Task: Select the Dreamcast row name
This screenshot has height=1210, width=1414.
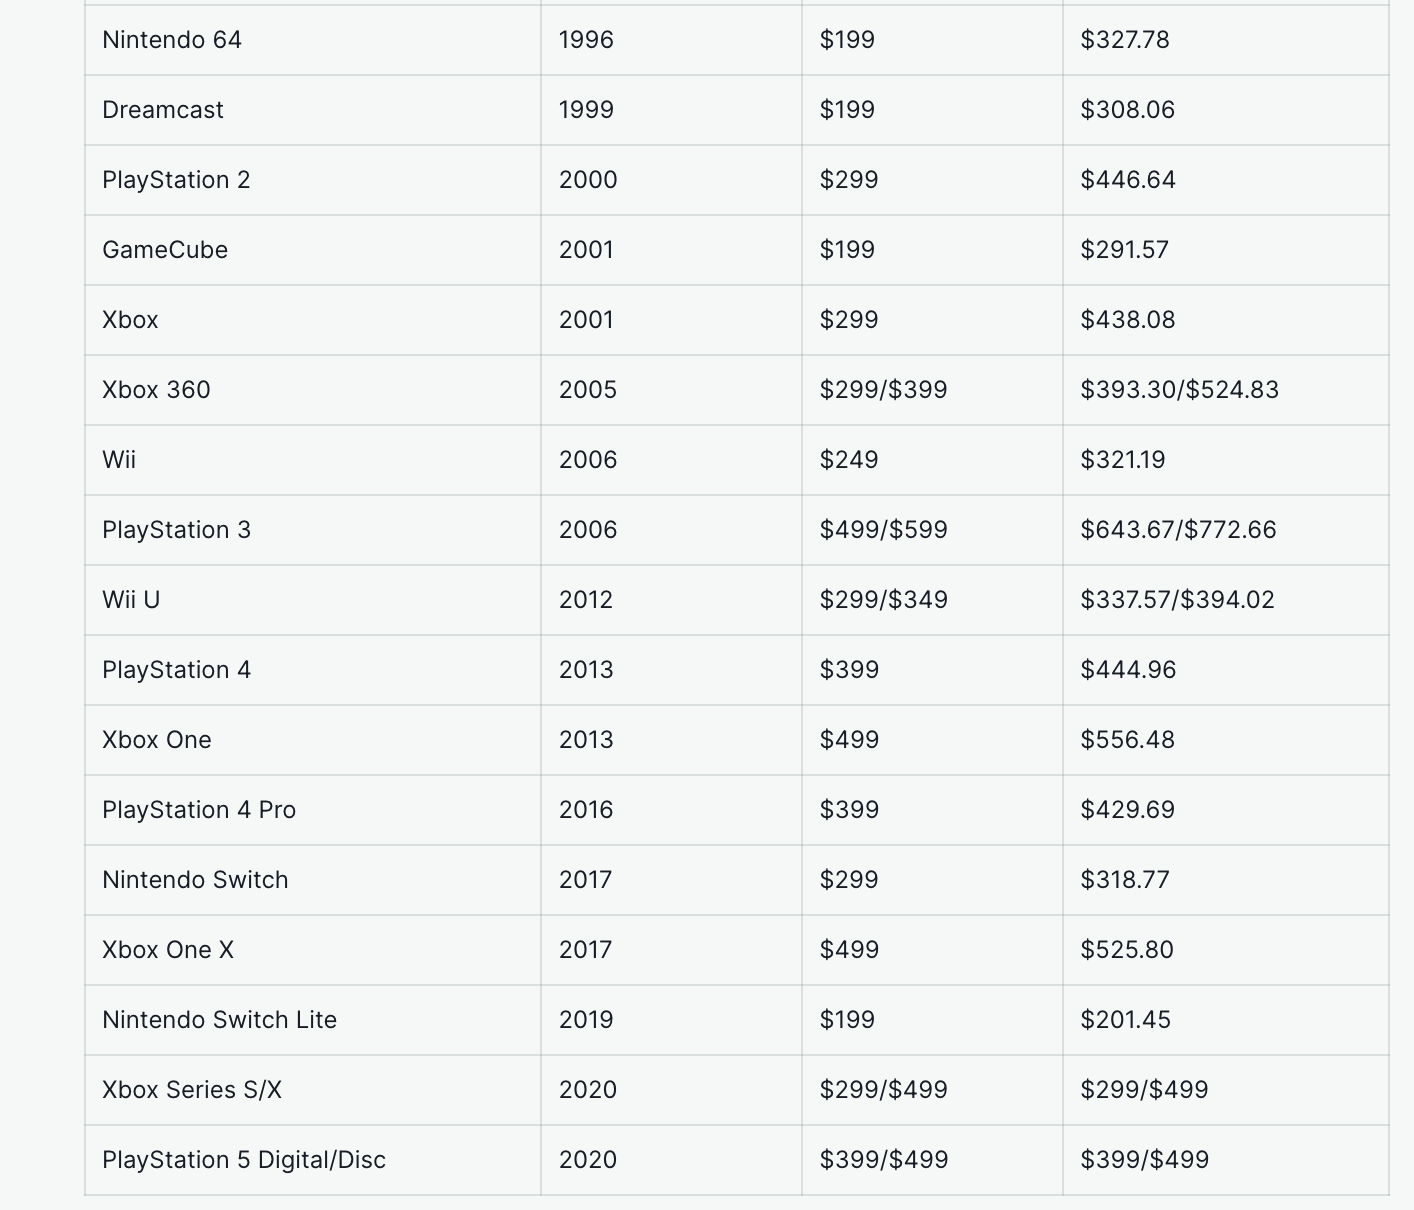Action: pos(163,110)
